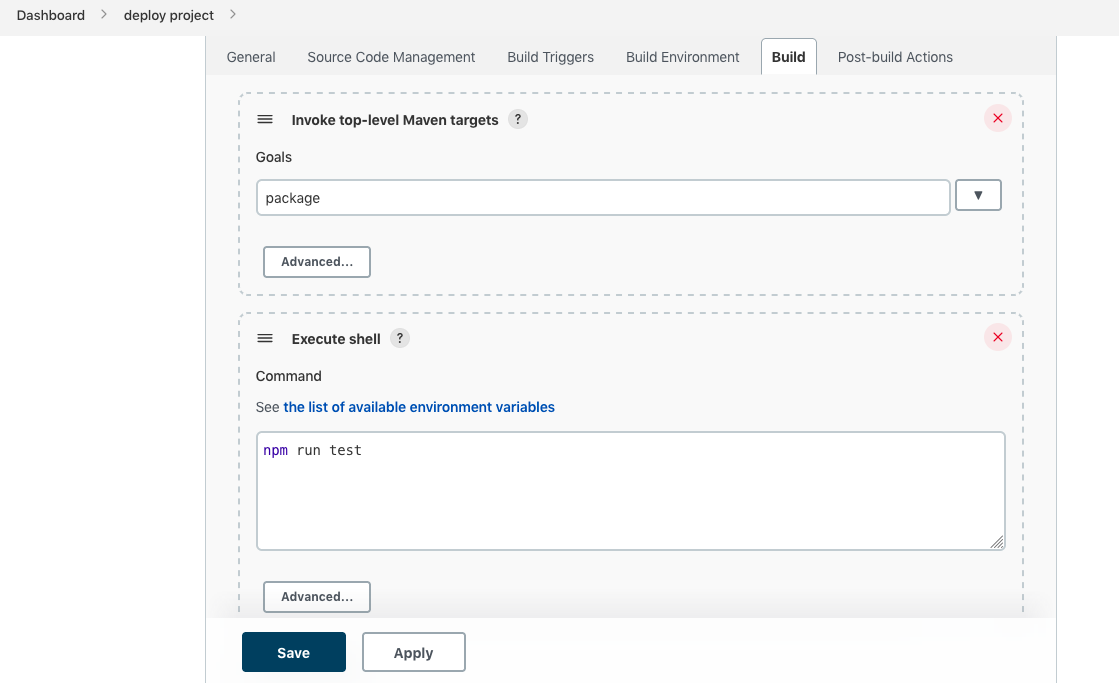Click chevron after deploy project breadcrumb

pos(233,15)
